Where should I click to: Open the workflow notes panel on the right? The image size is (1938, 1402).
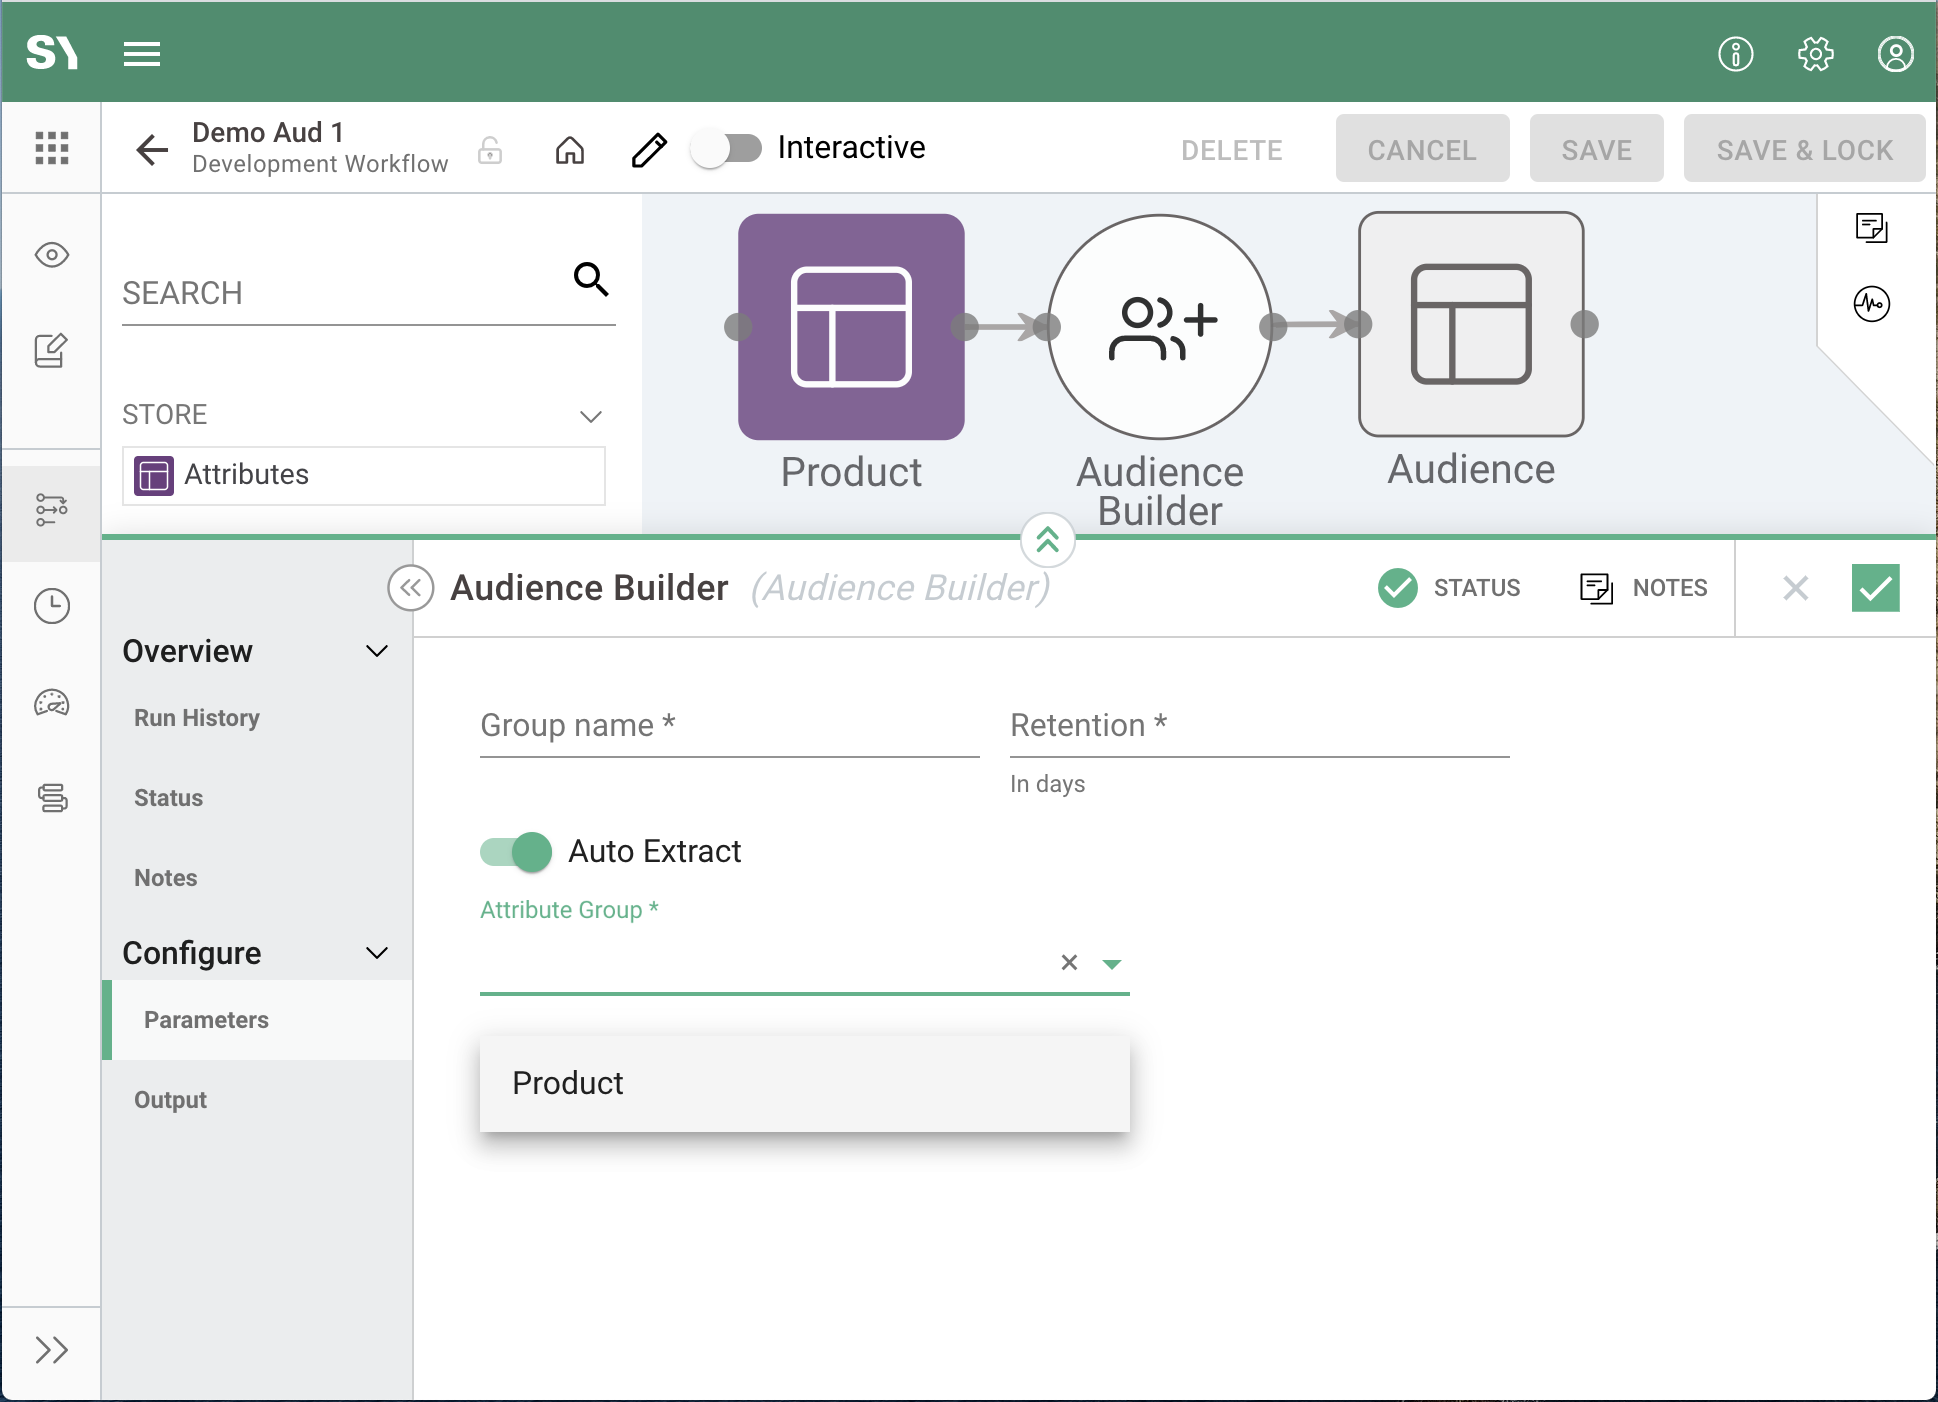click(1872, 228)
